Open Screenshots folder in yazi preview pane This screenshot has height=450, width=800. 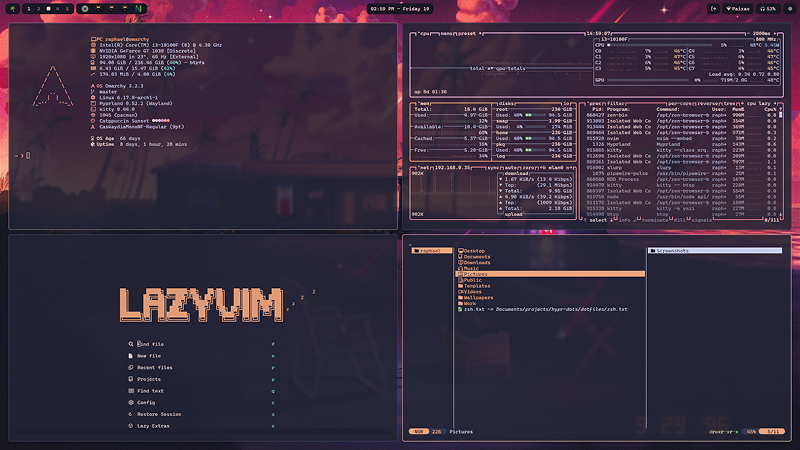715,251
